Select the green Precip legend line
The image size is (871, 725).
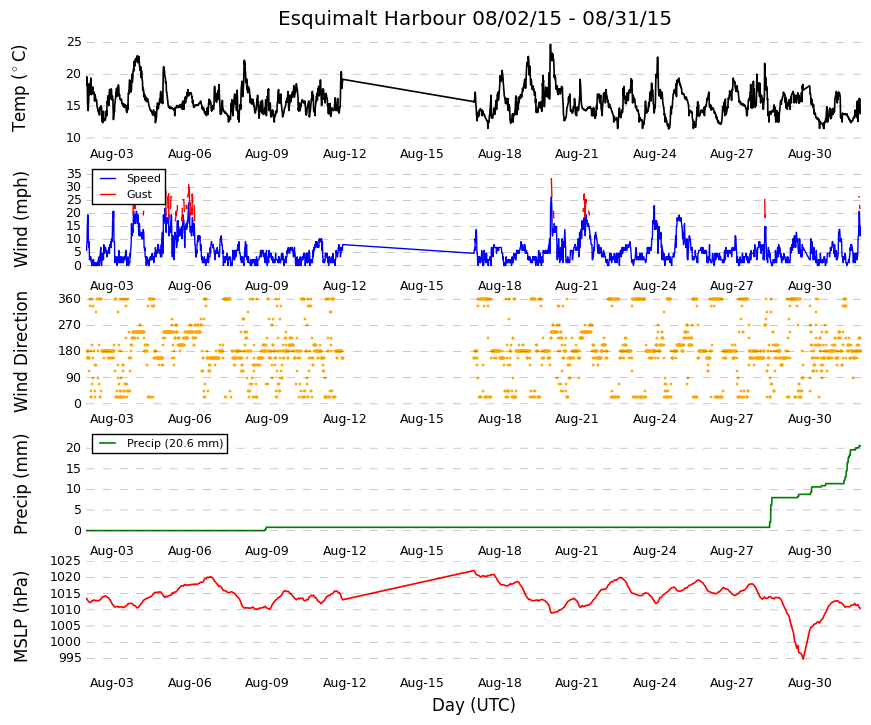[x=108, y=443]
